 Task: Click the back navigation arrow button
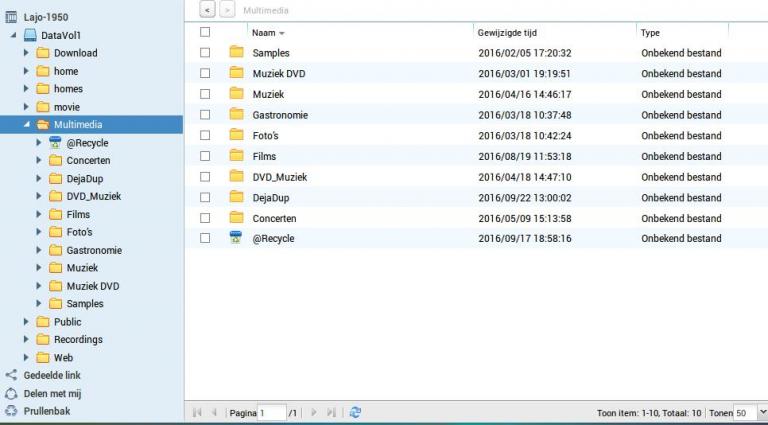(207, 9)
